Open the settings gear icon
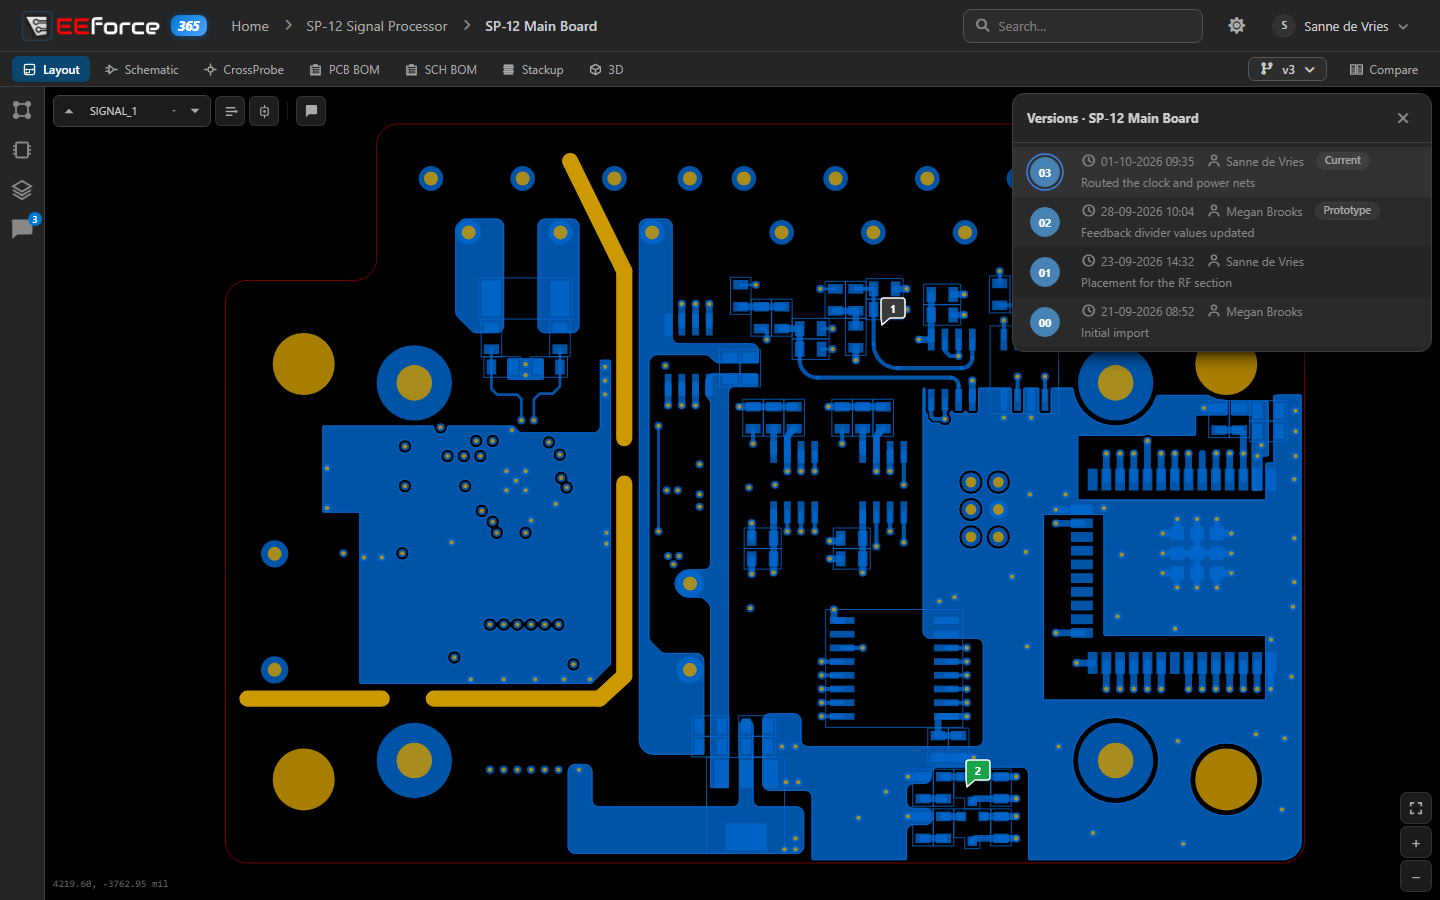This screenshot has width=1440, height=900. coord(1237,26)
